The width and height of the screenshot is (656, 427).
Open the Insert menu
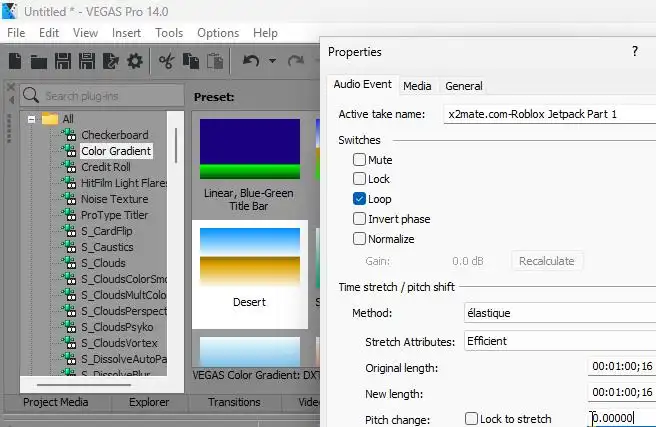point(126,33)
